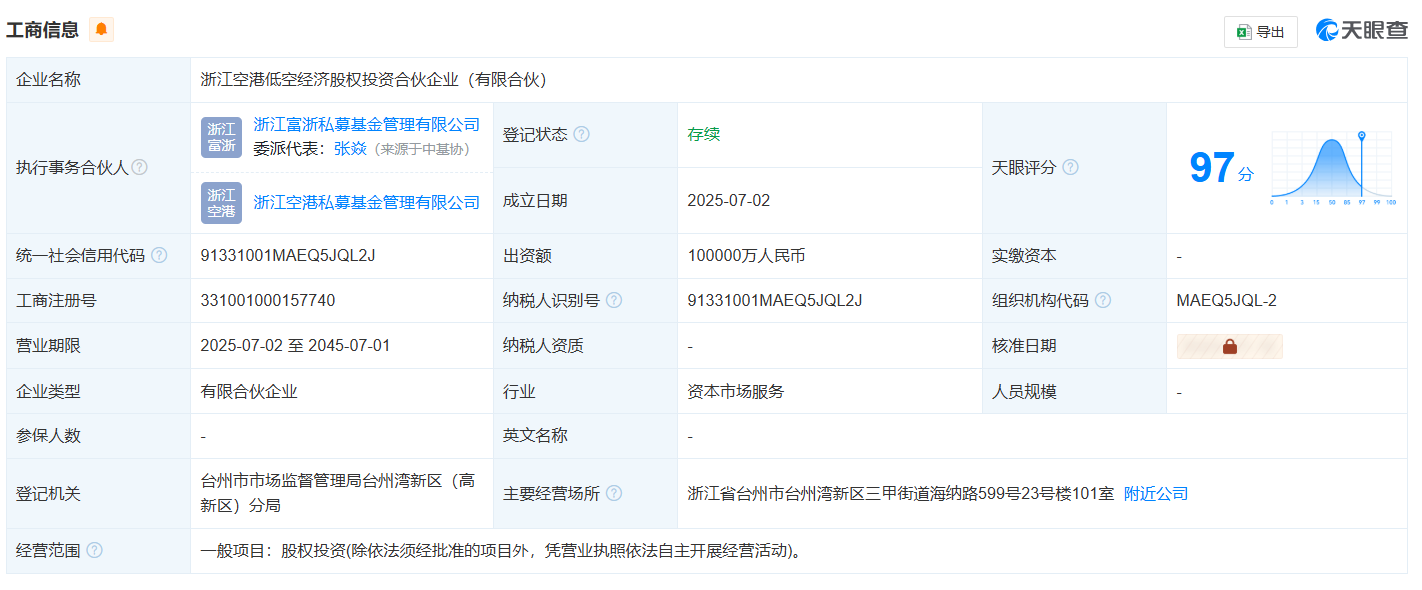
Task: Click the registered address text
Action: [900, 493]
